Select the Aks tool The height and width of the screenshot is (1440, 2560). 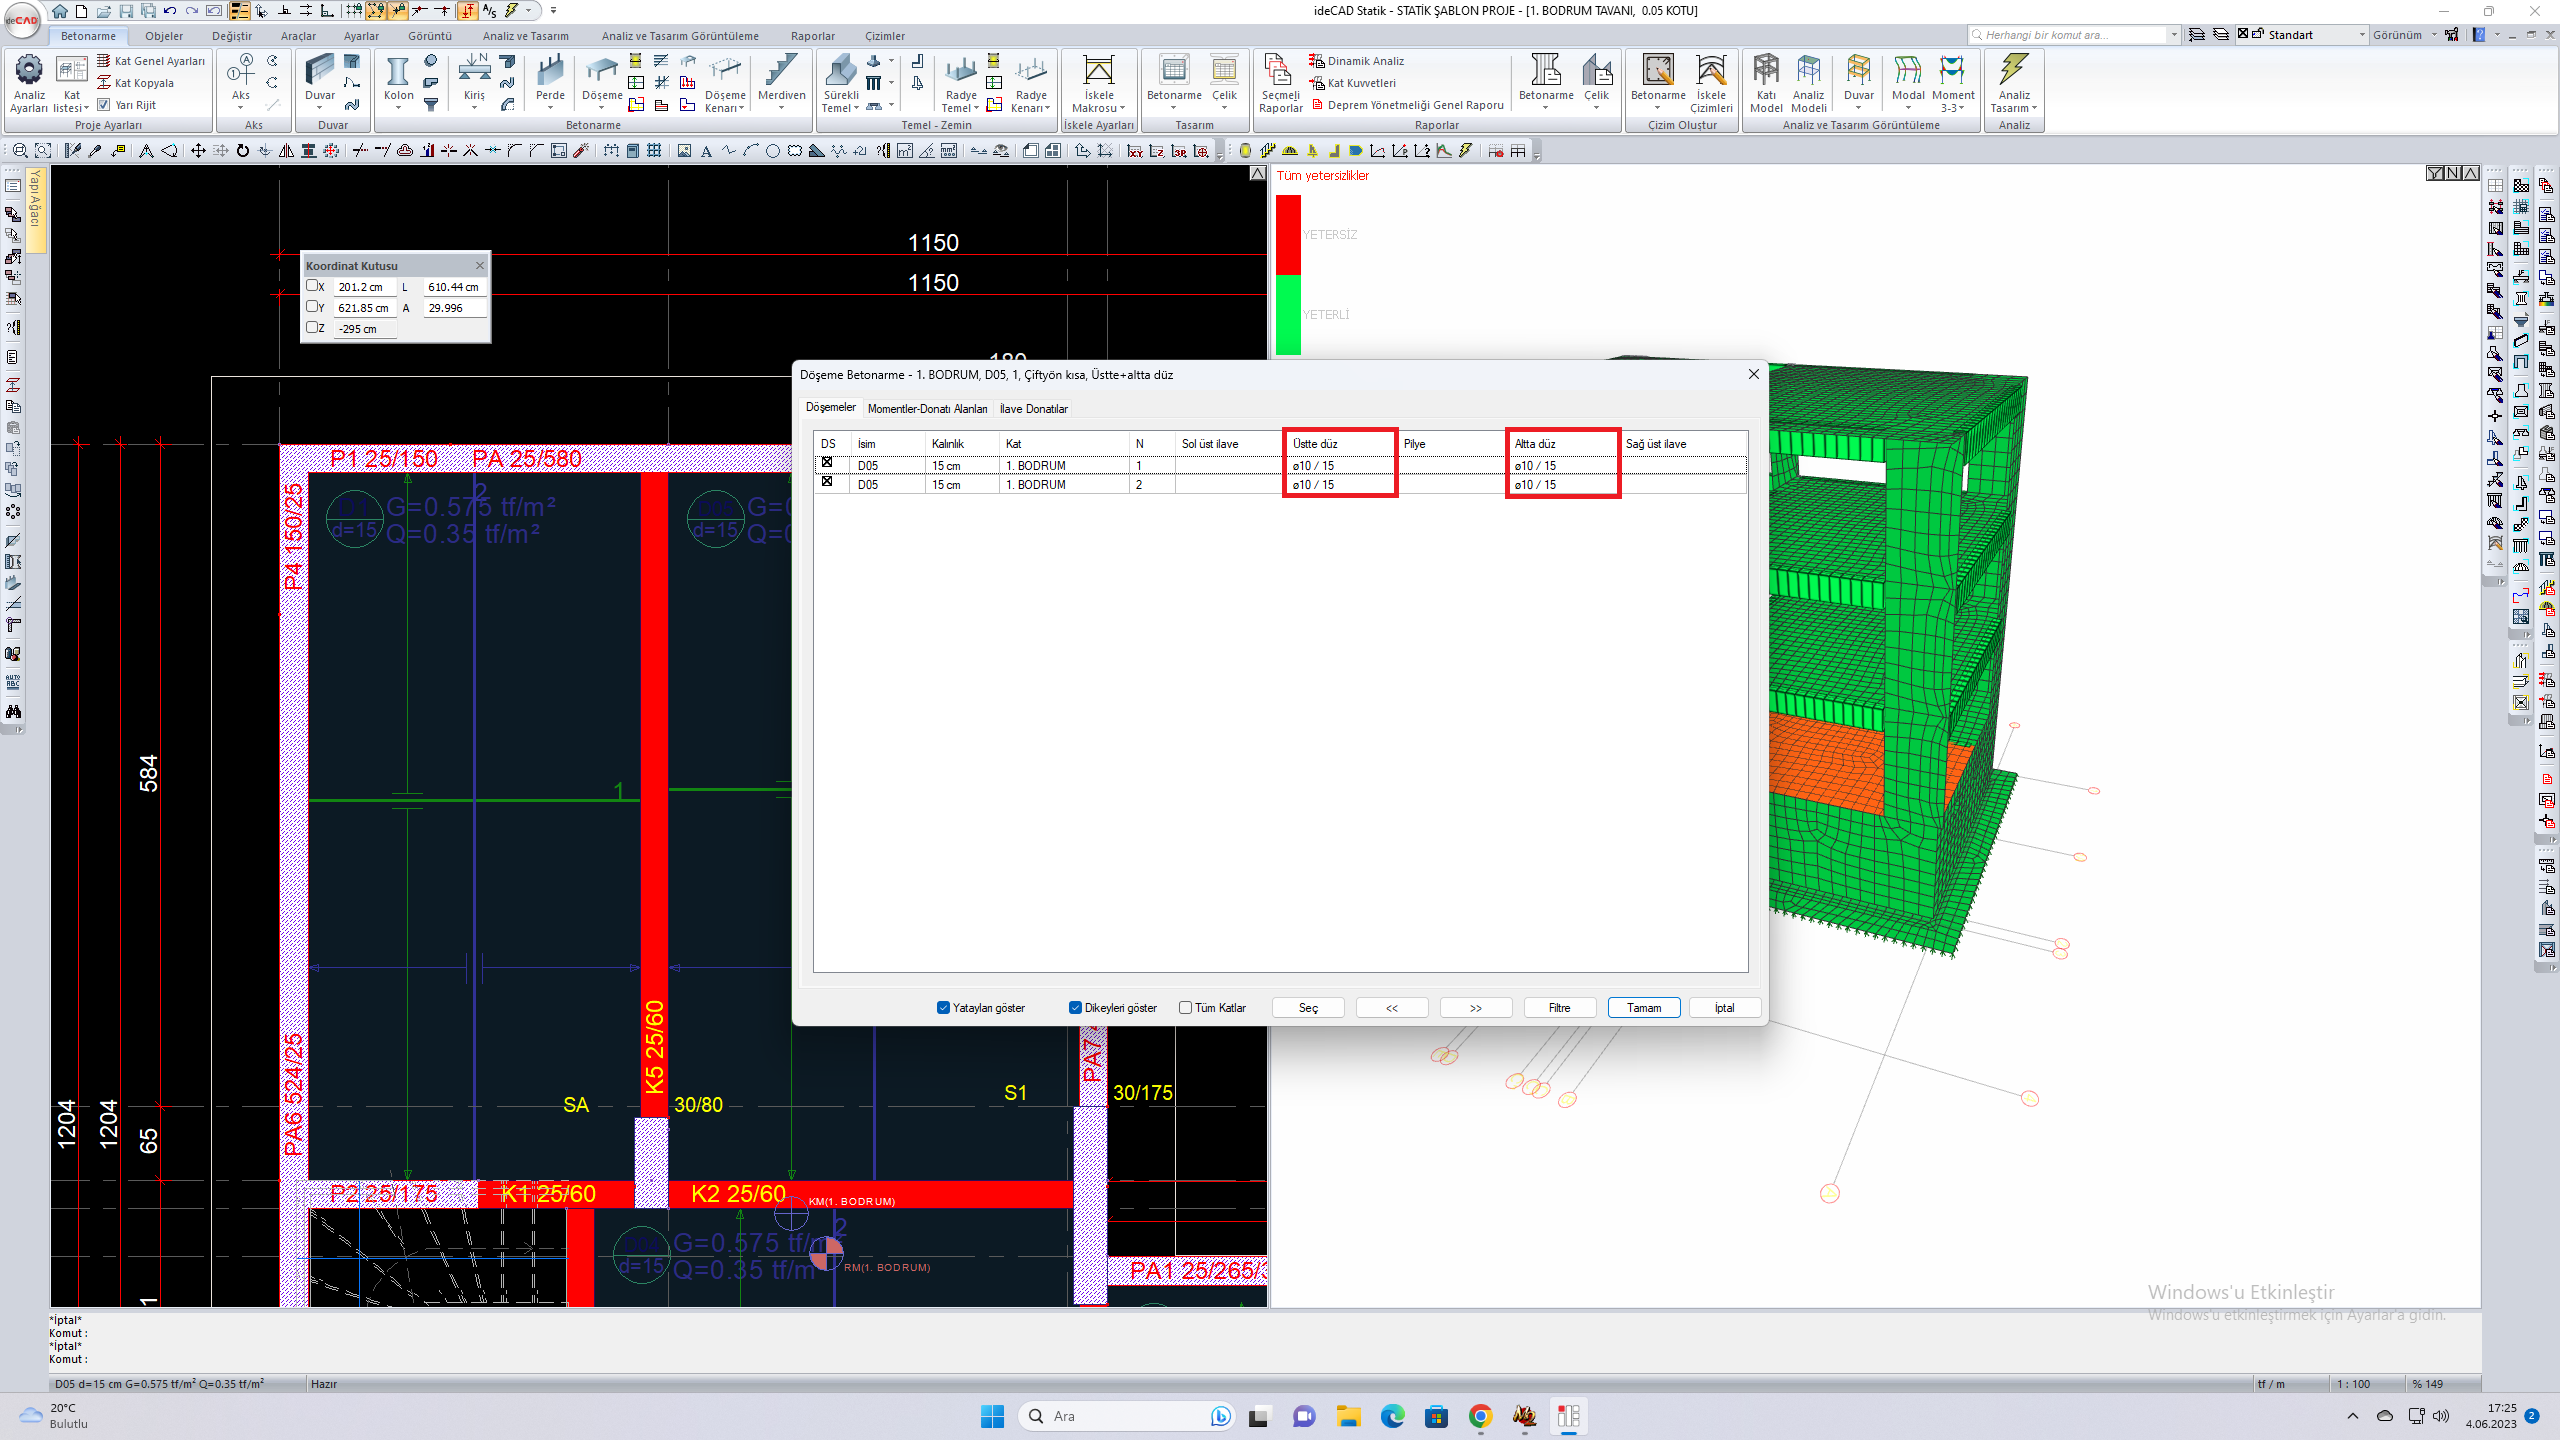pyautogui.click(x=241, y=82)
